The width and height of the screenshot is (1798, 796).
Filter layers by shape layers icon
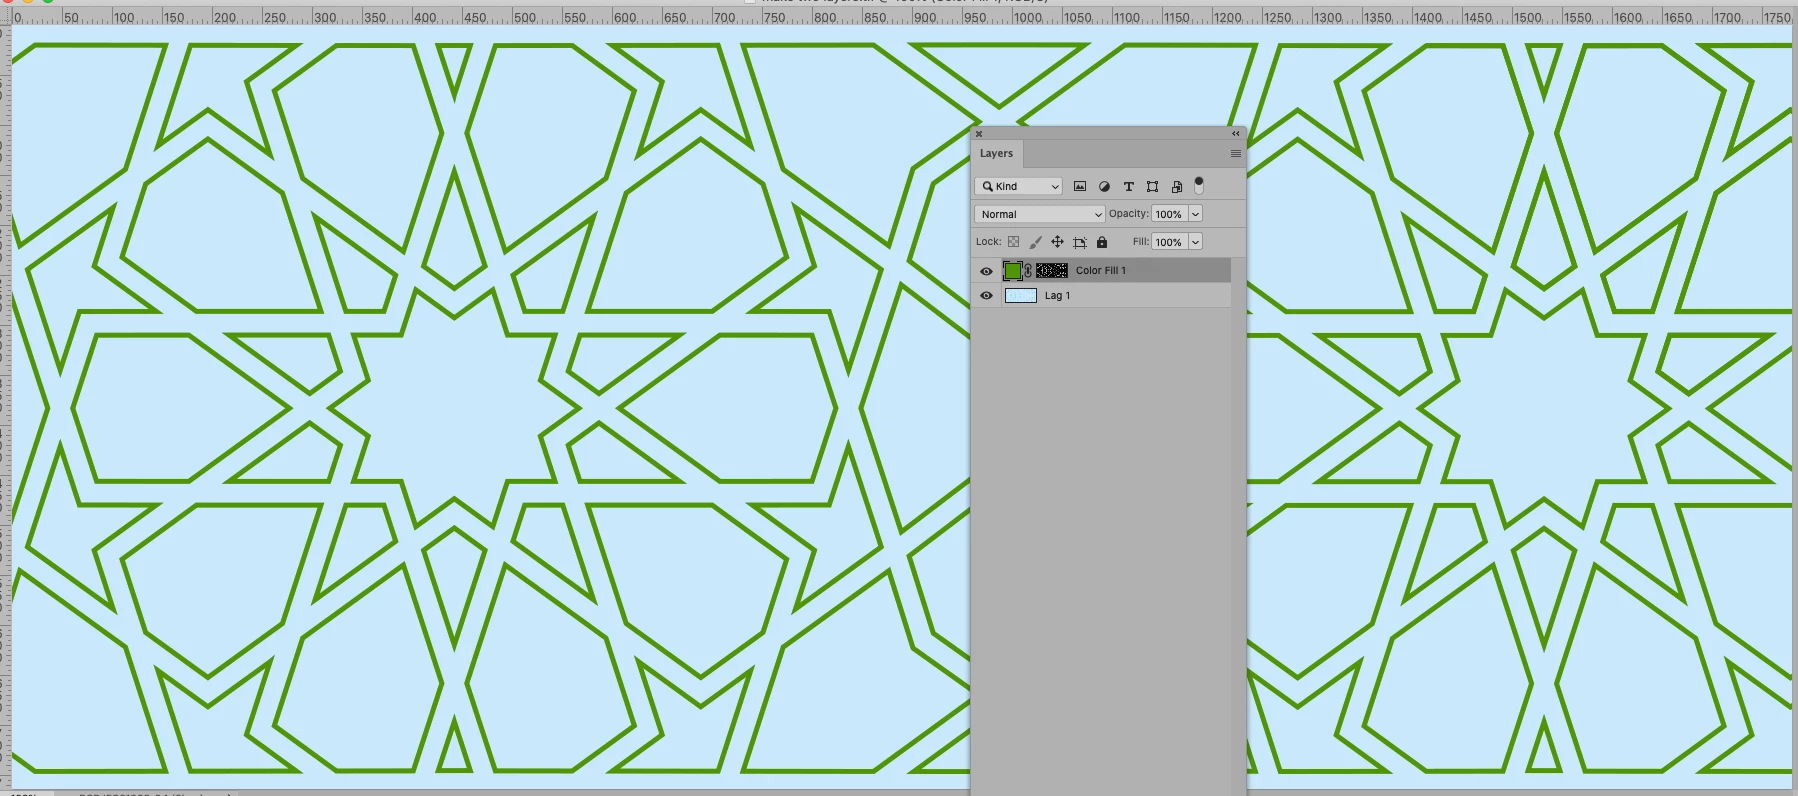click(1152, 186)
